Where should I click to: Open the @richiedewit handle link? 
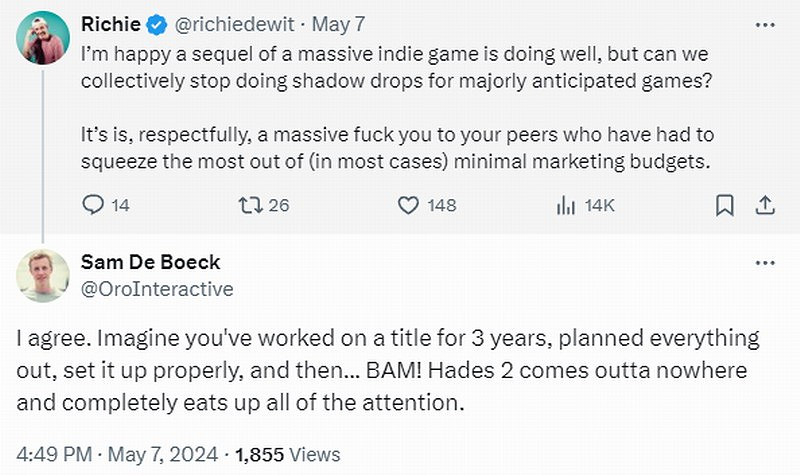pyautogui.click(x=229, y=22)
